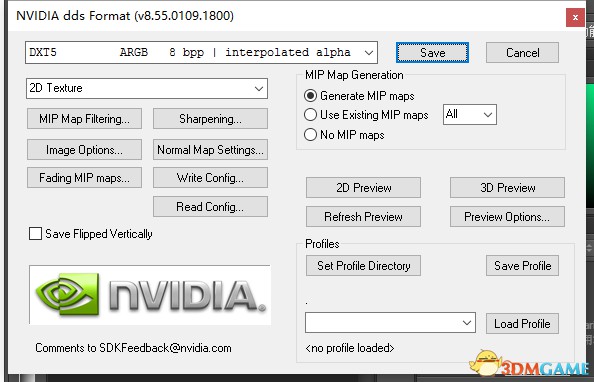Click the SDKFeedback@nvidia.com comments text

133,348
